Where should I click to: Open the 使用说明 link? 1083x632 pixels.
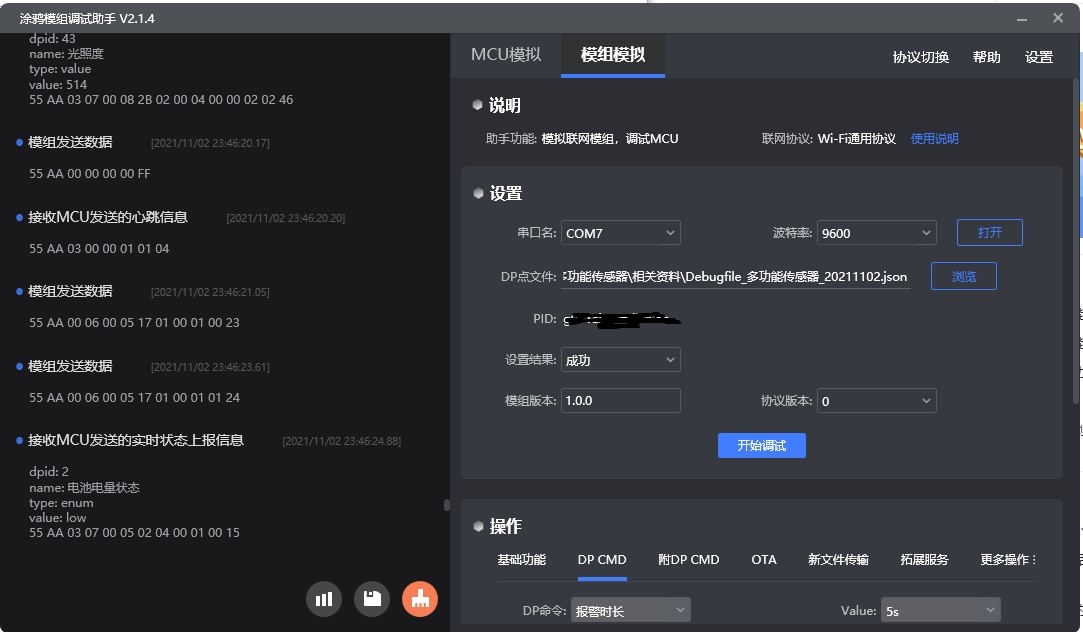934,139
